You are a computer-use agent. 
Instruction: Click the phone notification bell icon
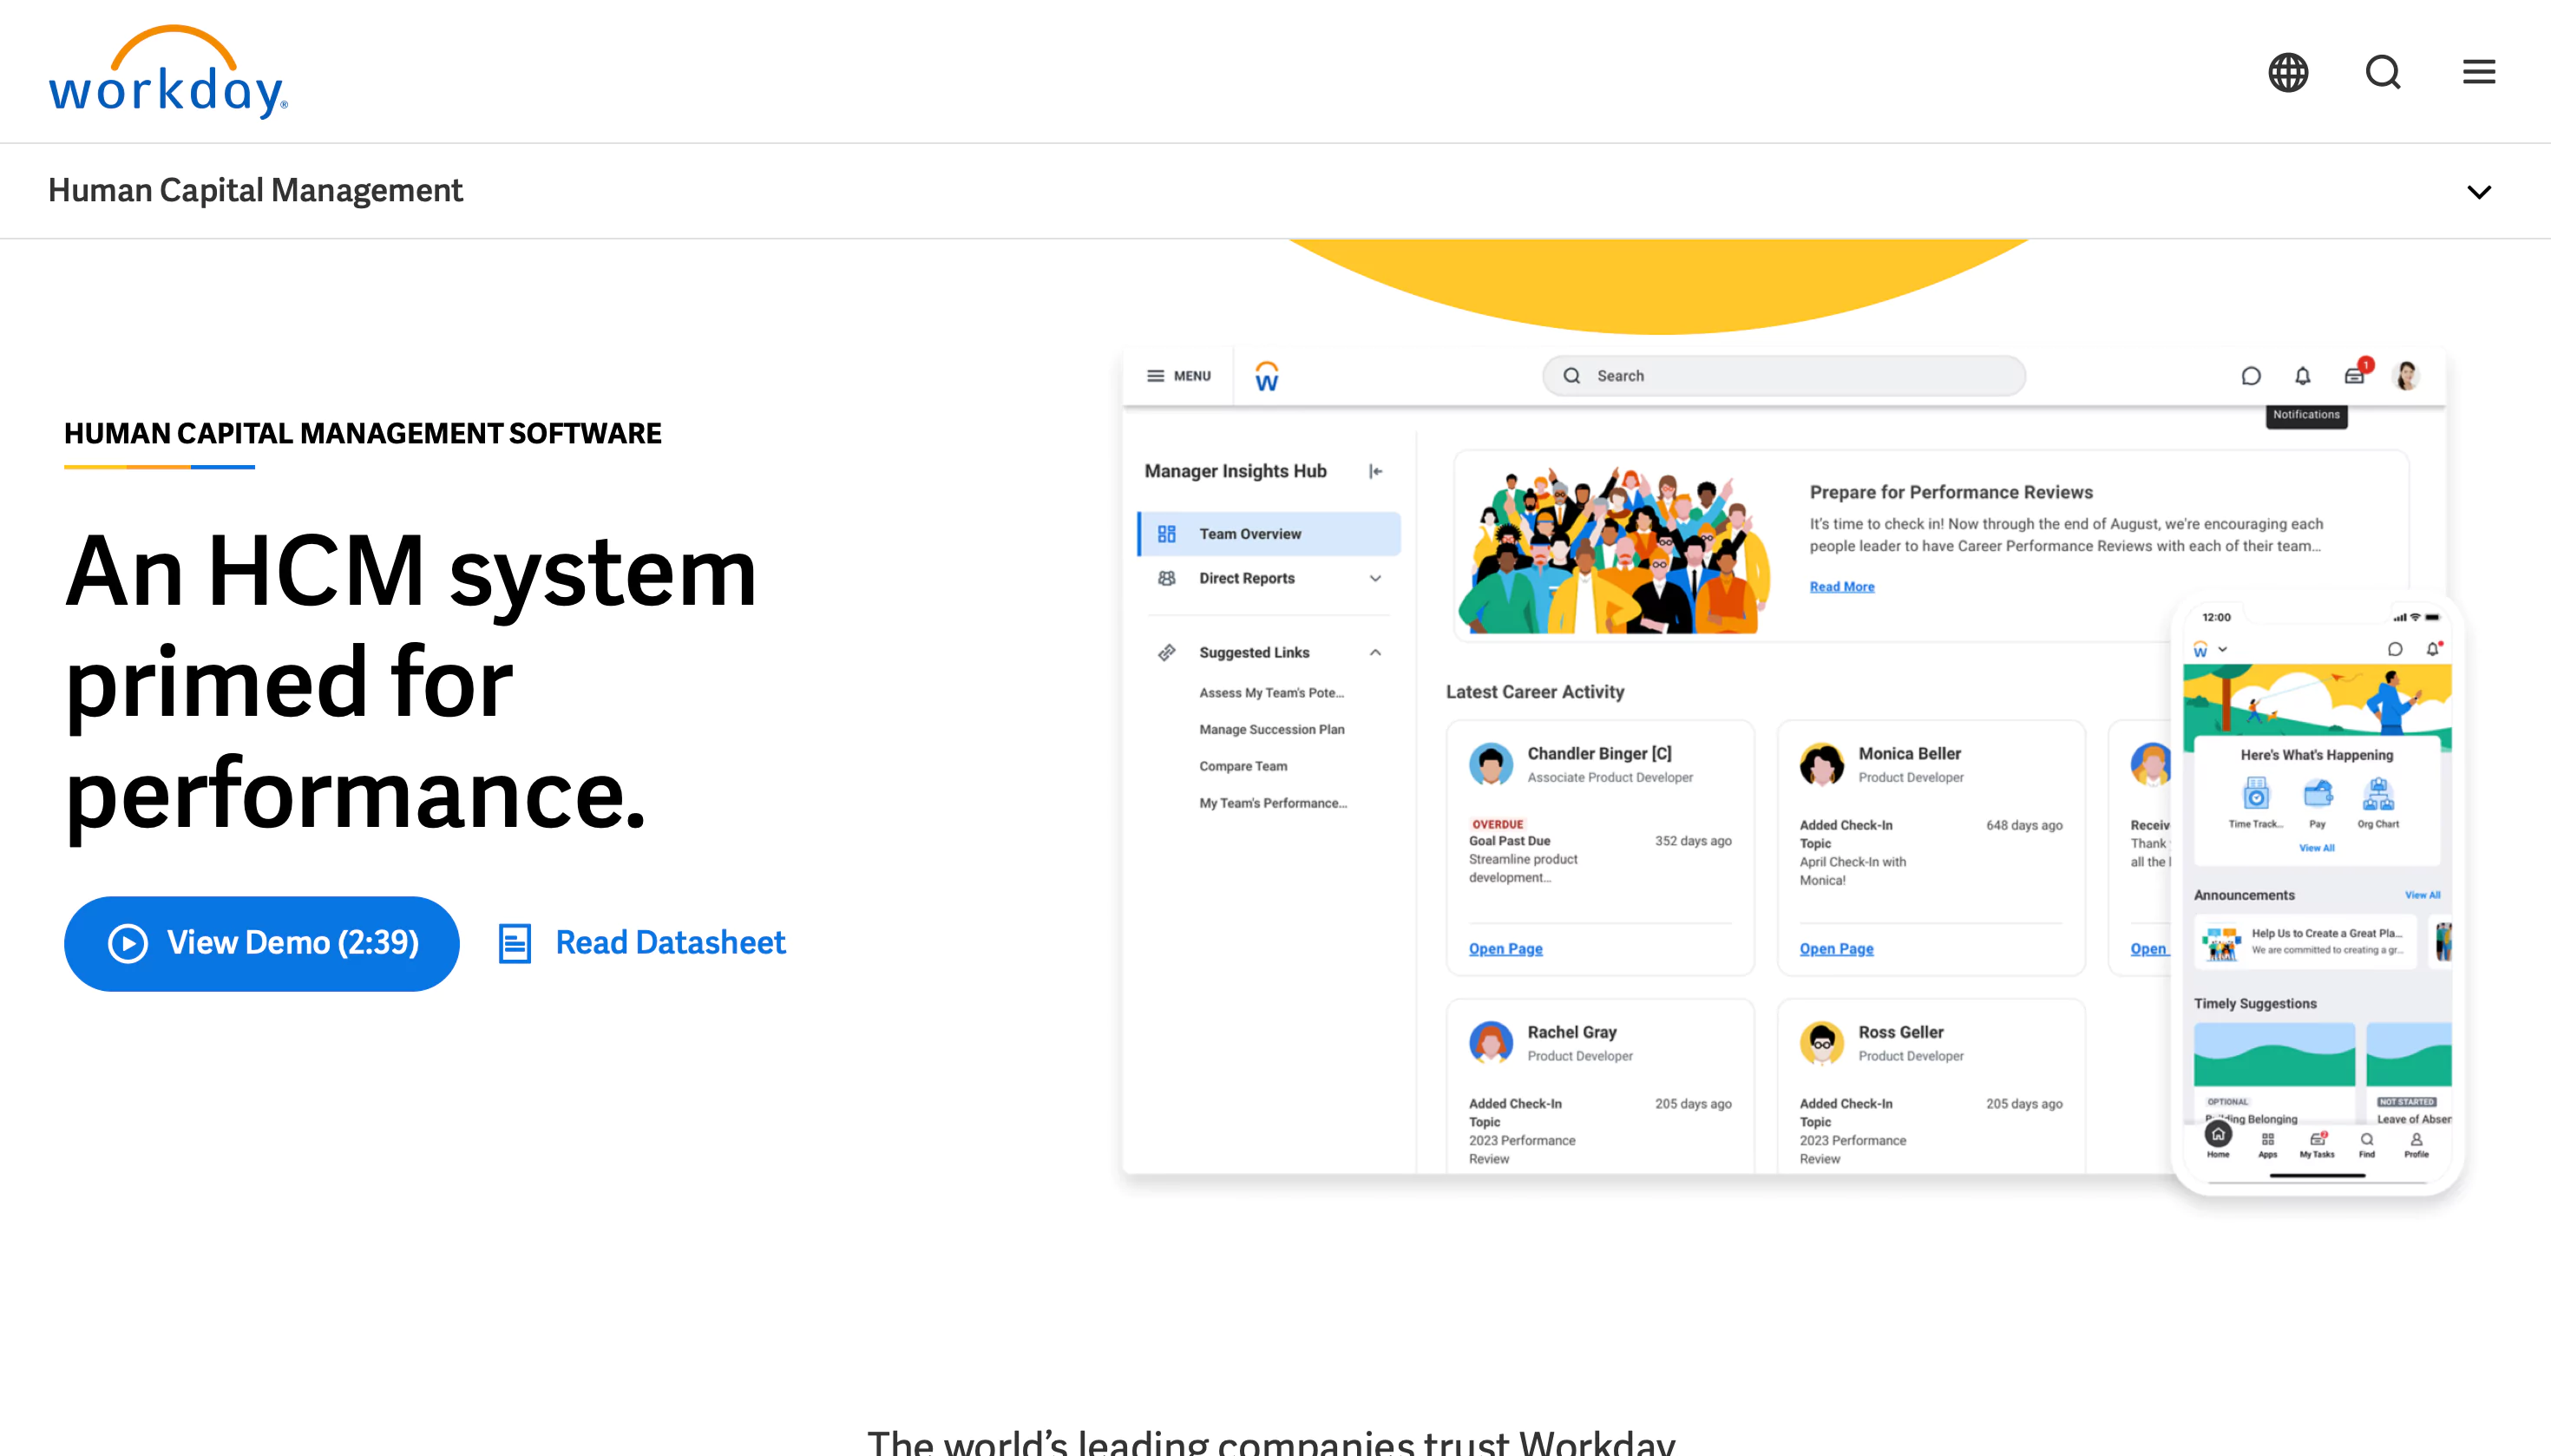pos(2433,649)
